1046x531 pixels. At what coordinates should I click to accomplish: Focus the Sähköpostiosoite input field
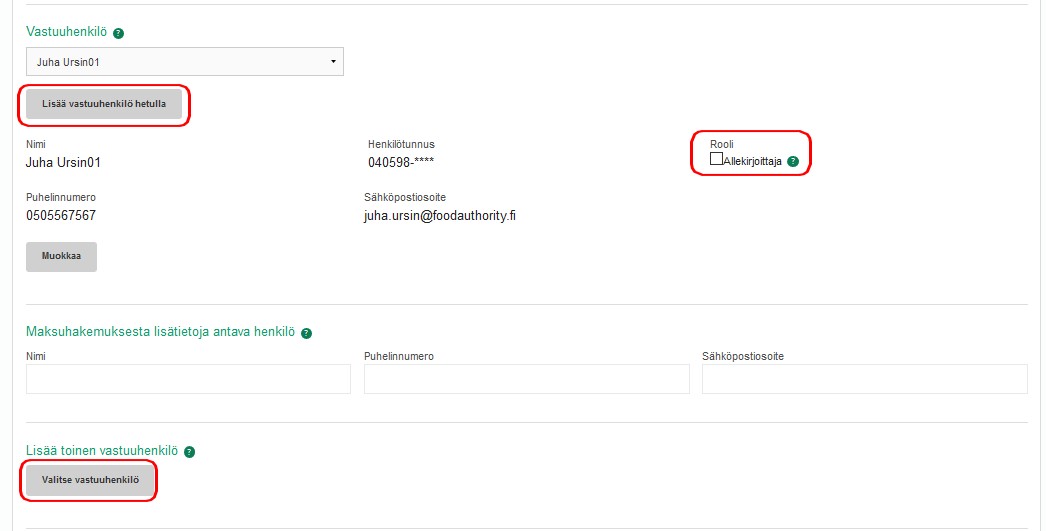click(865, 379)
